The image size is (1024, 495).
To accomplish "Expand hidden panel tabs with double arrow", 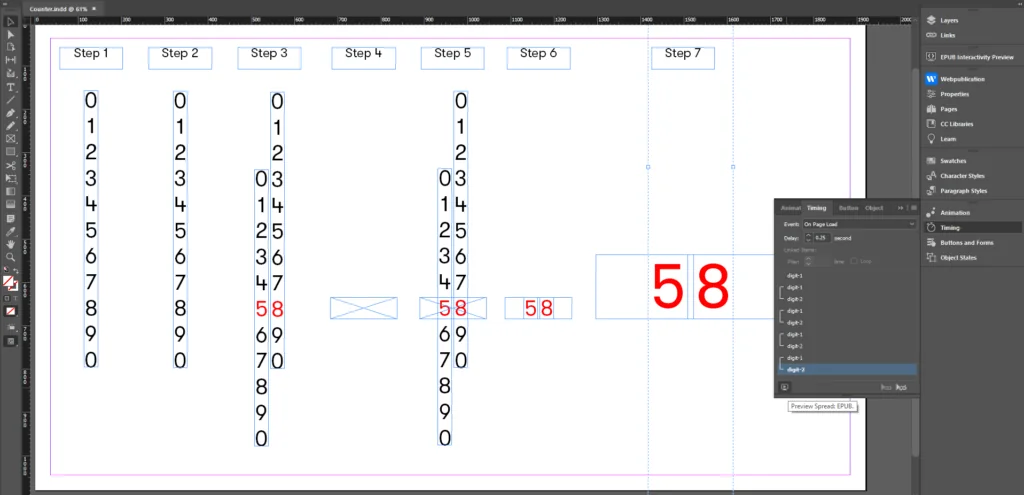I will (902, 208).
